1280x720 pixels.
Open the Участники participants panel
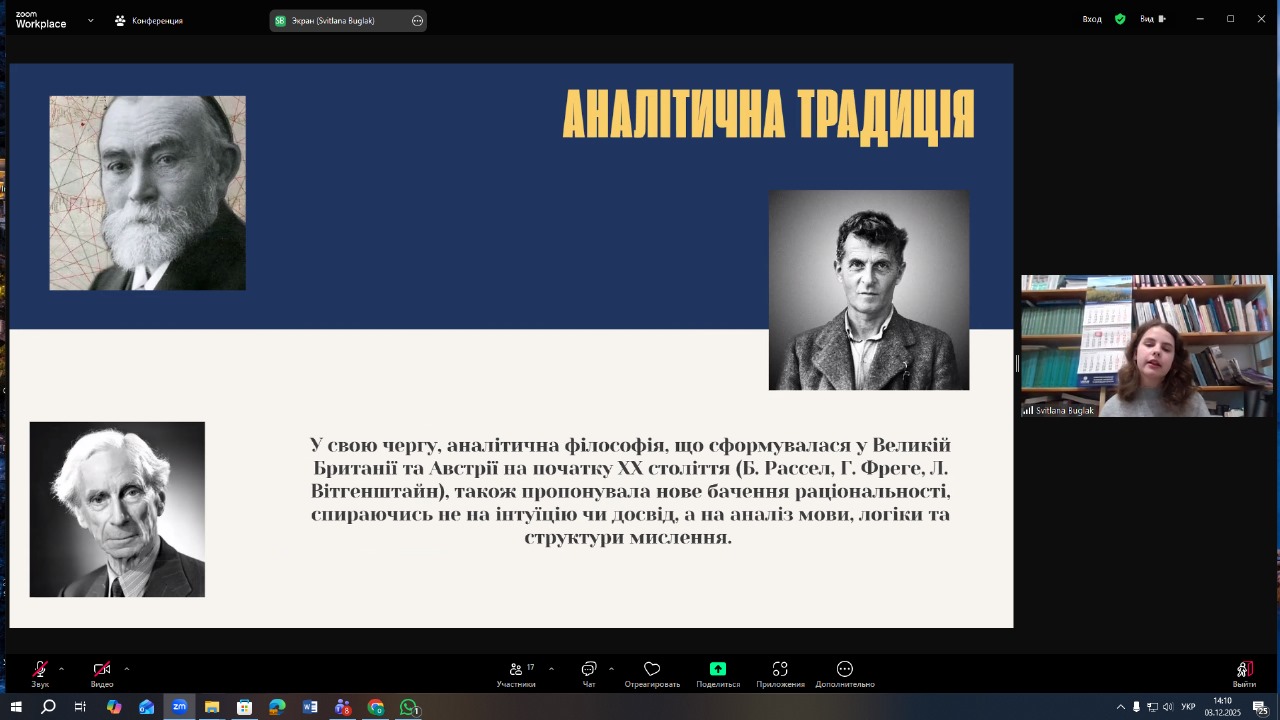click(516, 670)
